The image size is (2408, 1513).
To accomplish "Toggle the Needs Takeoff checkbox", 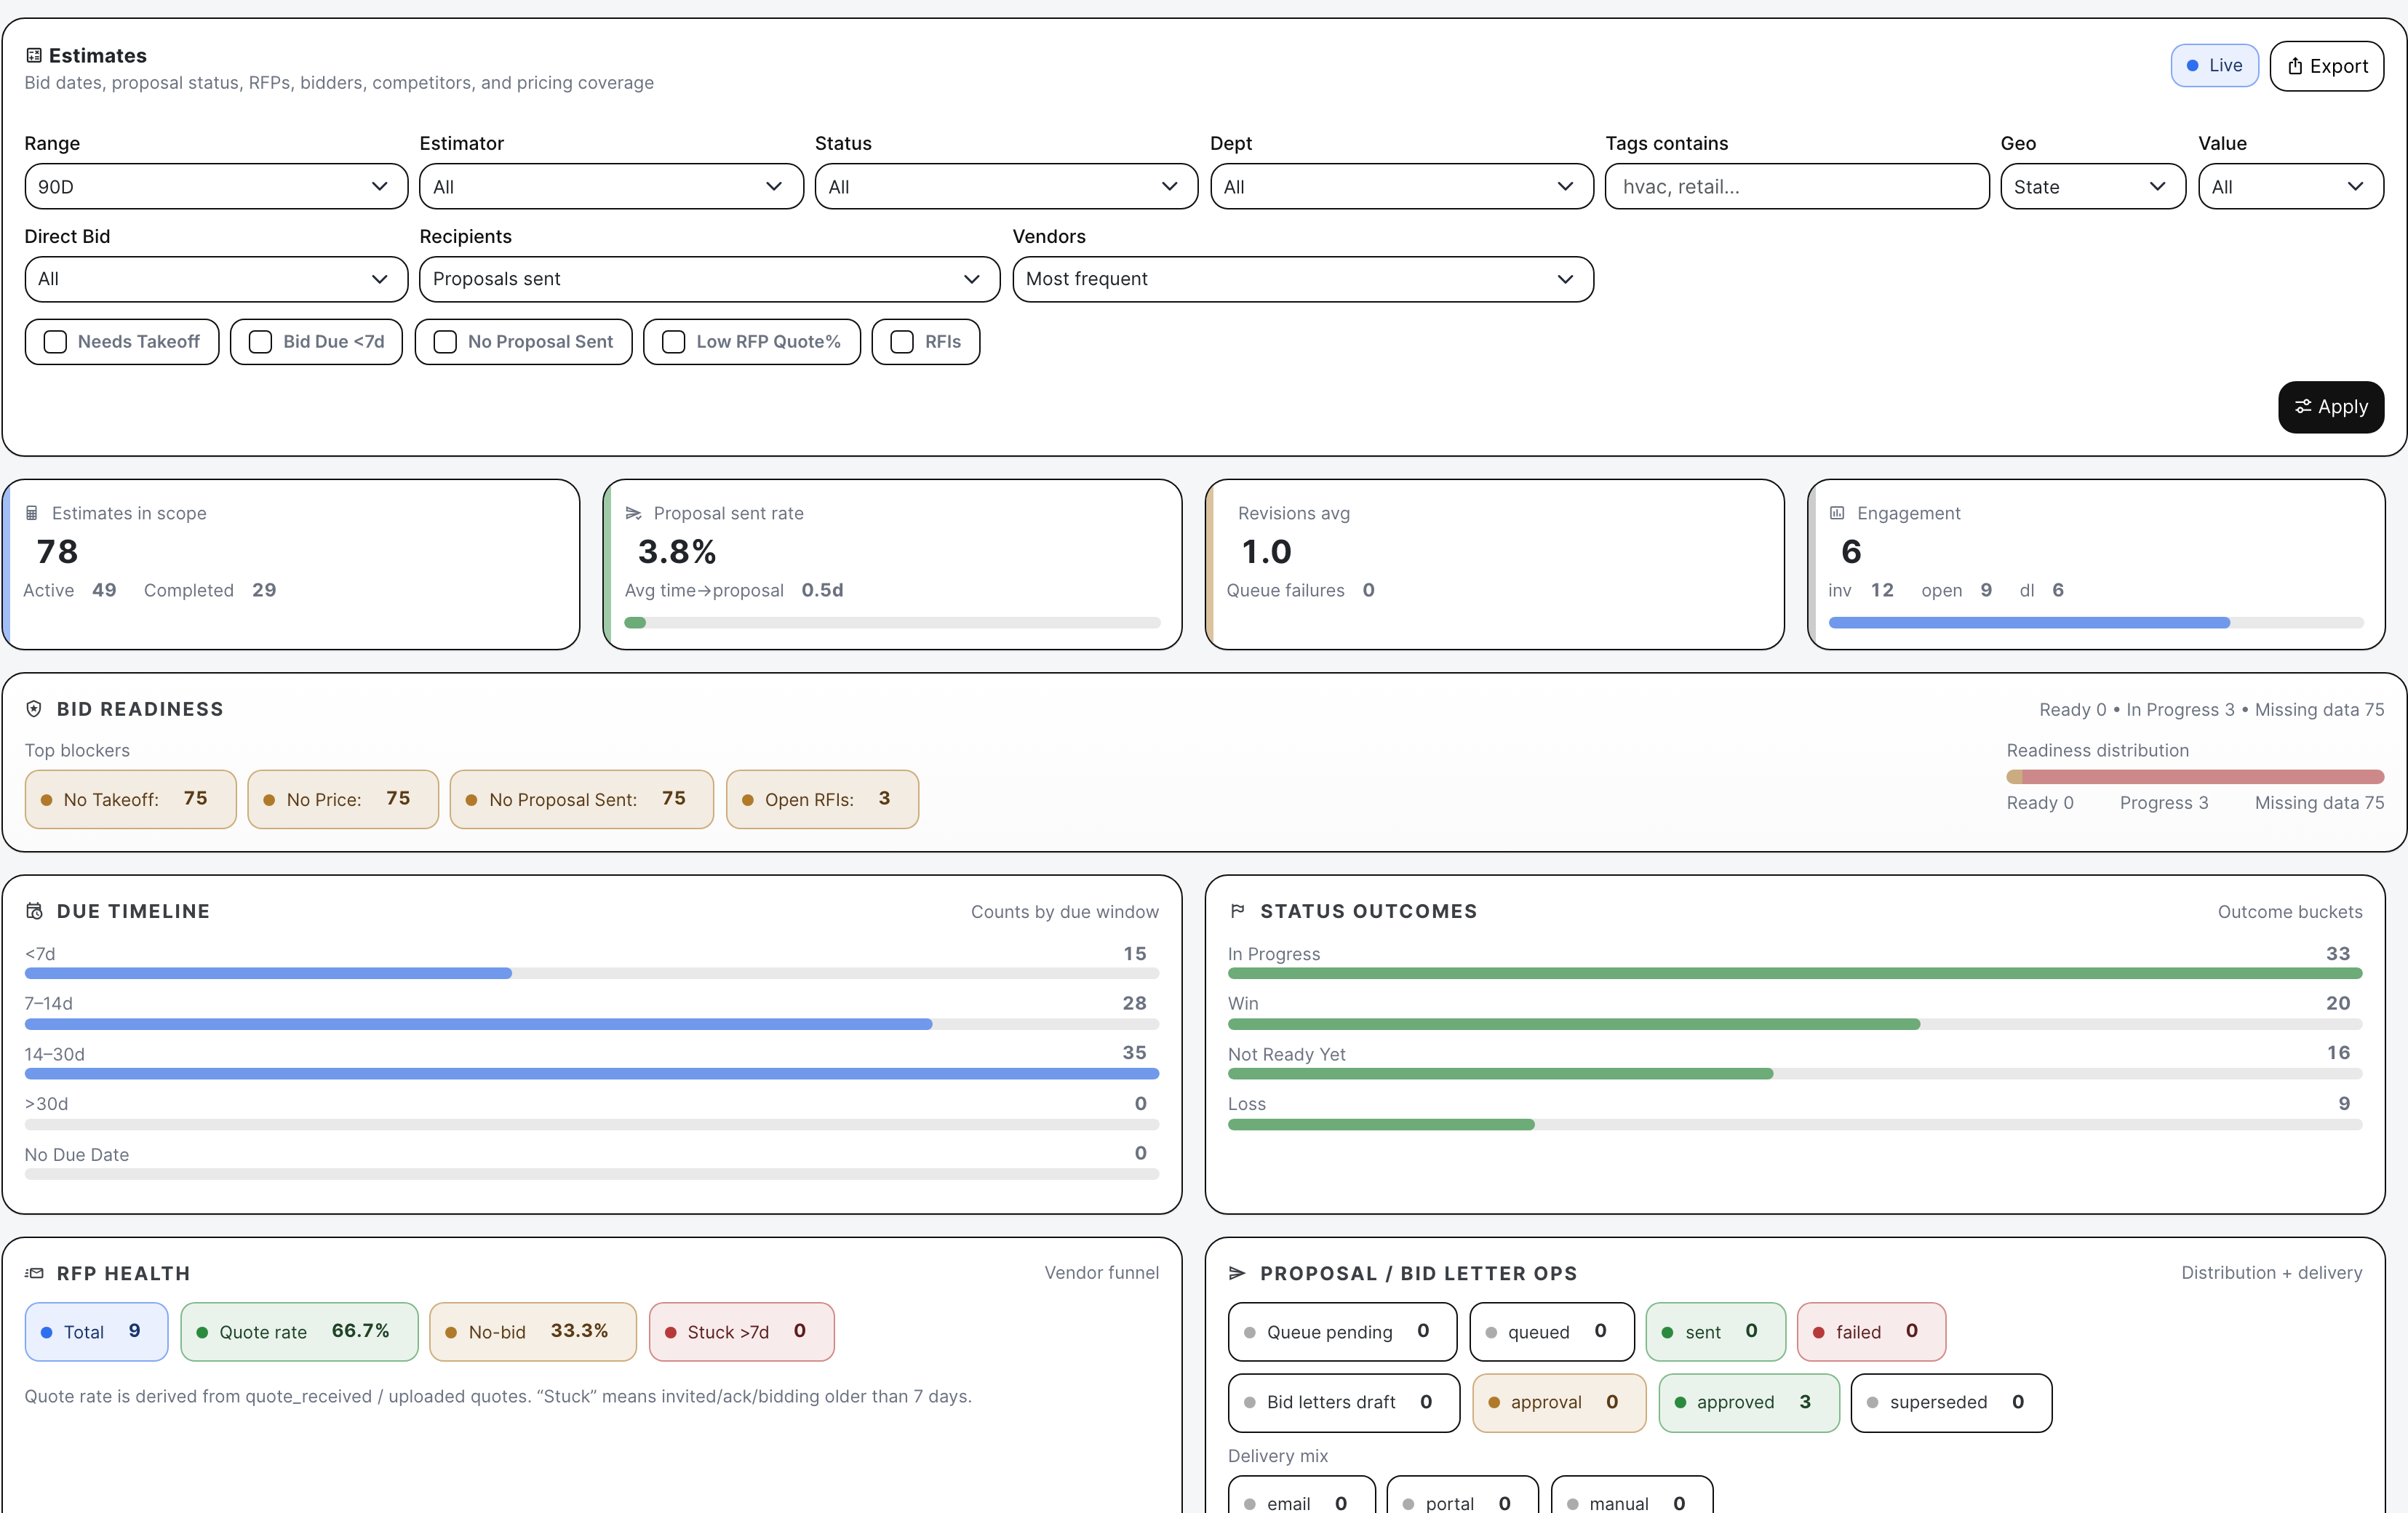I will [56, 342].
